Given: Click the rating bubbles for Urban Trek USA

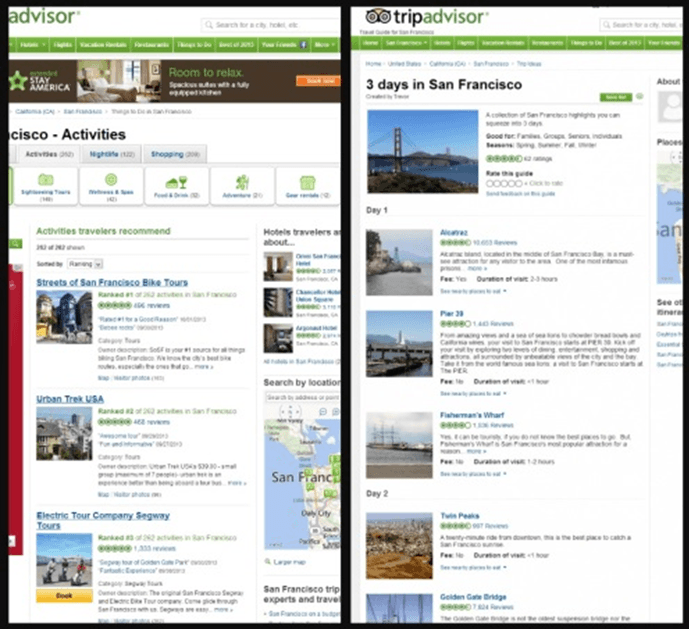Looking at the screenshot, I should 114,422.
